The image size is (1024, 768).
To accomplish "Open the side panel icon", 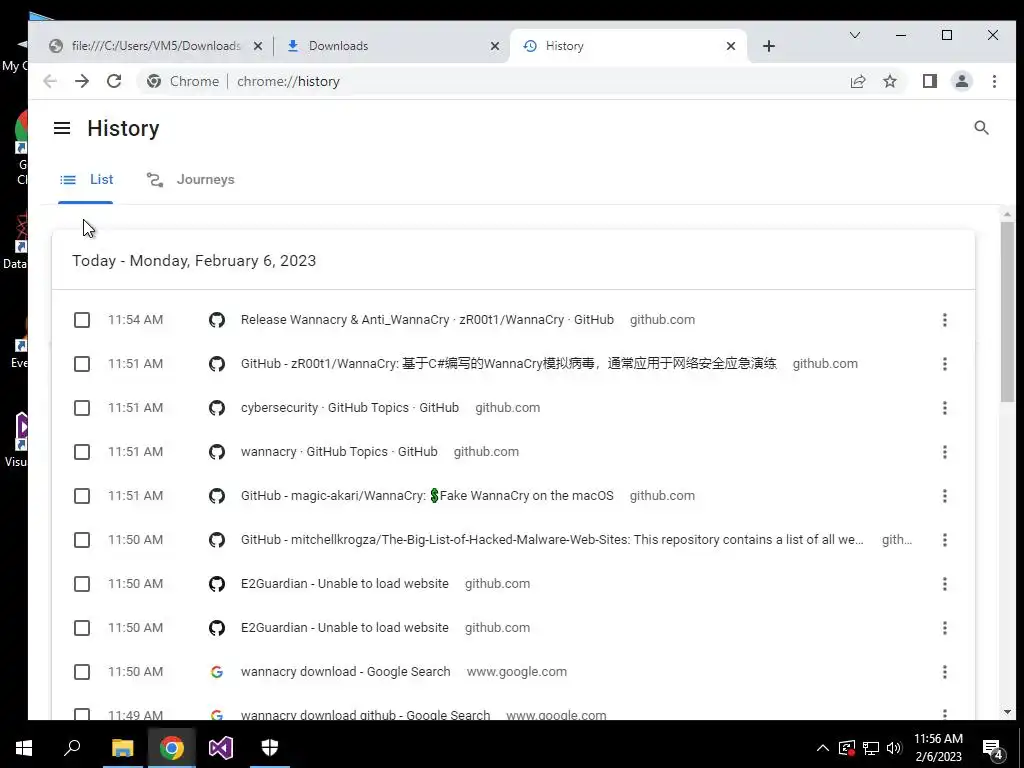I will tap(929, 81).
